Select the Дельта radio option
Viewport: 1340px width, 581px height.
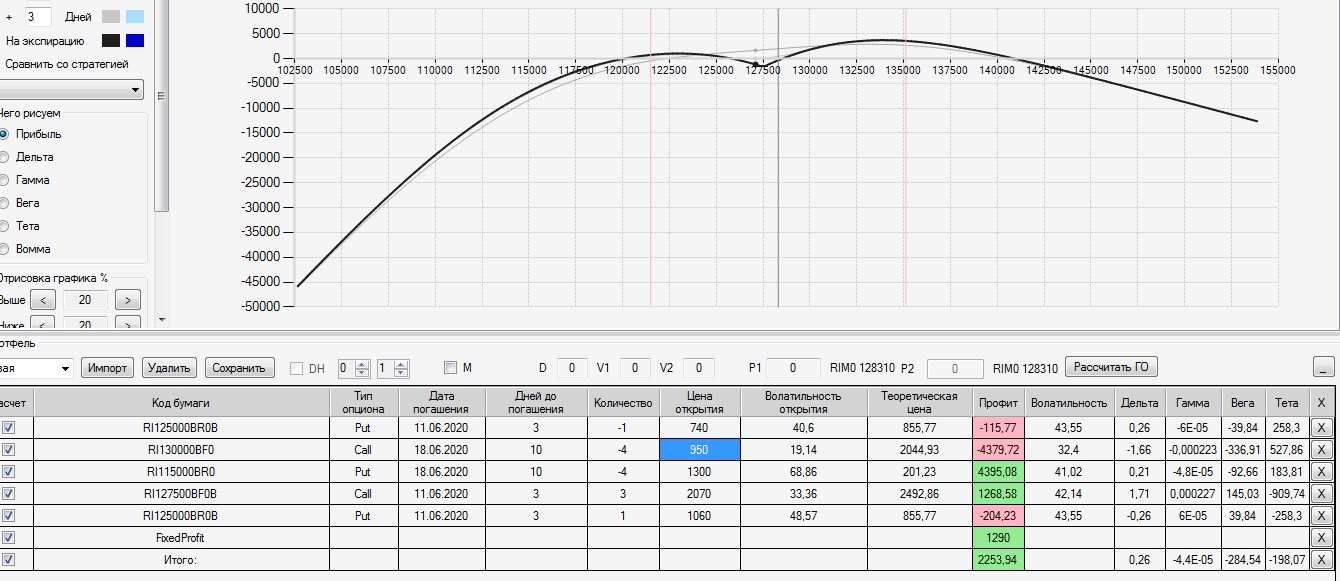click(x=4, y=157)
